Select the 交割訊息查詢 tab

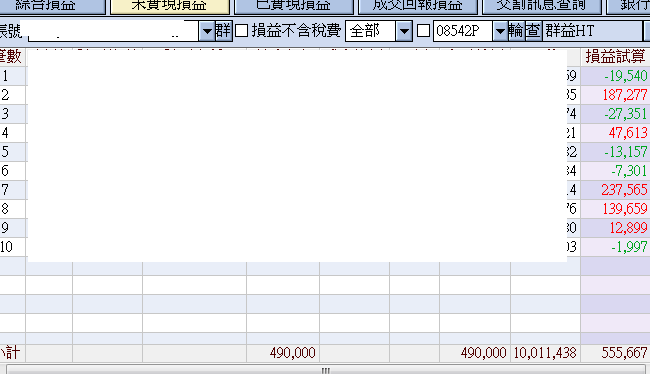point(541,6)
